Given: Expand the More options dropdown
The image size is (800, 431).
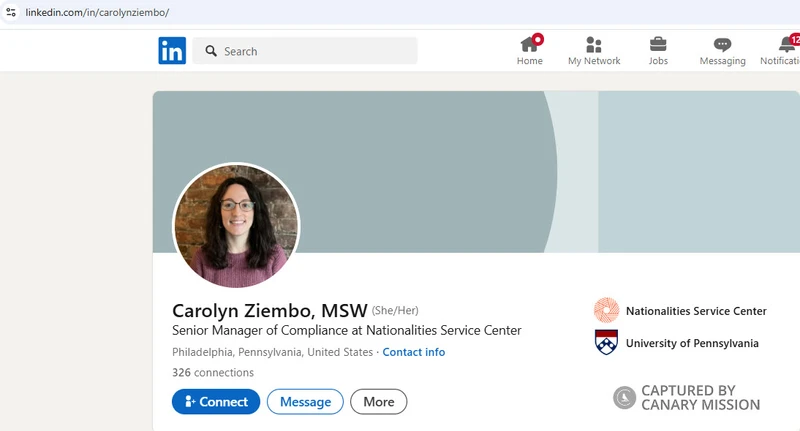Looking at the screenshot, I should click(378, 402).
